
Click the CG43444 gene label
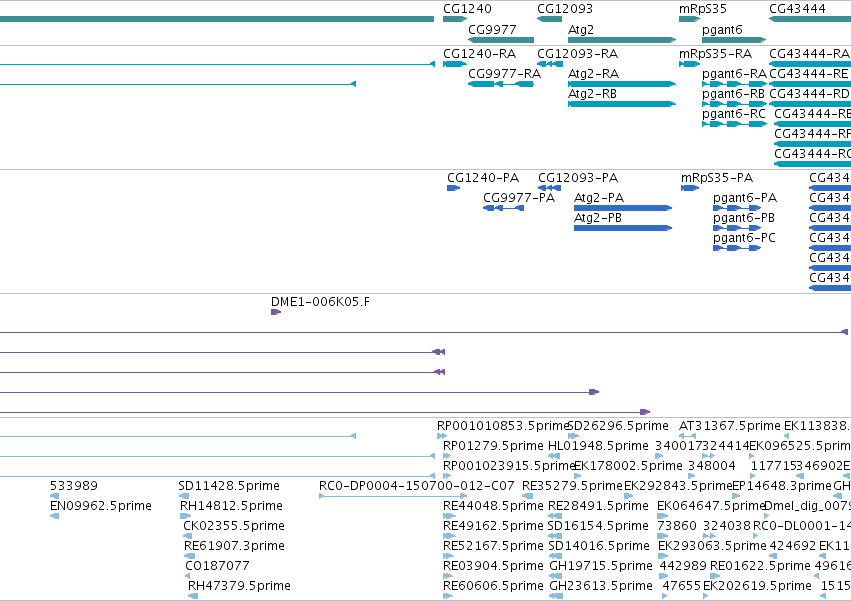click(797, 9)
